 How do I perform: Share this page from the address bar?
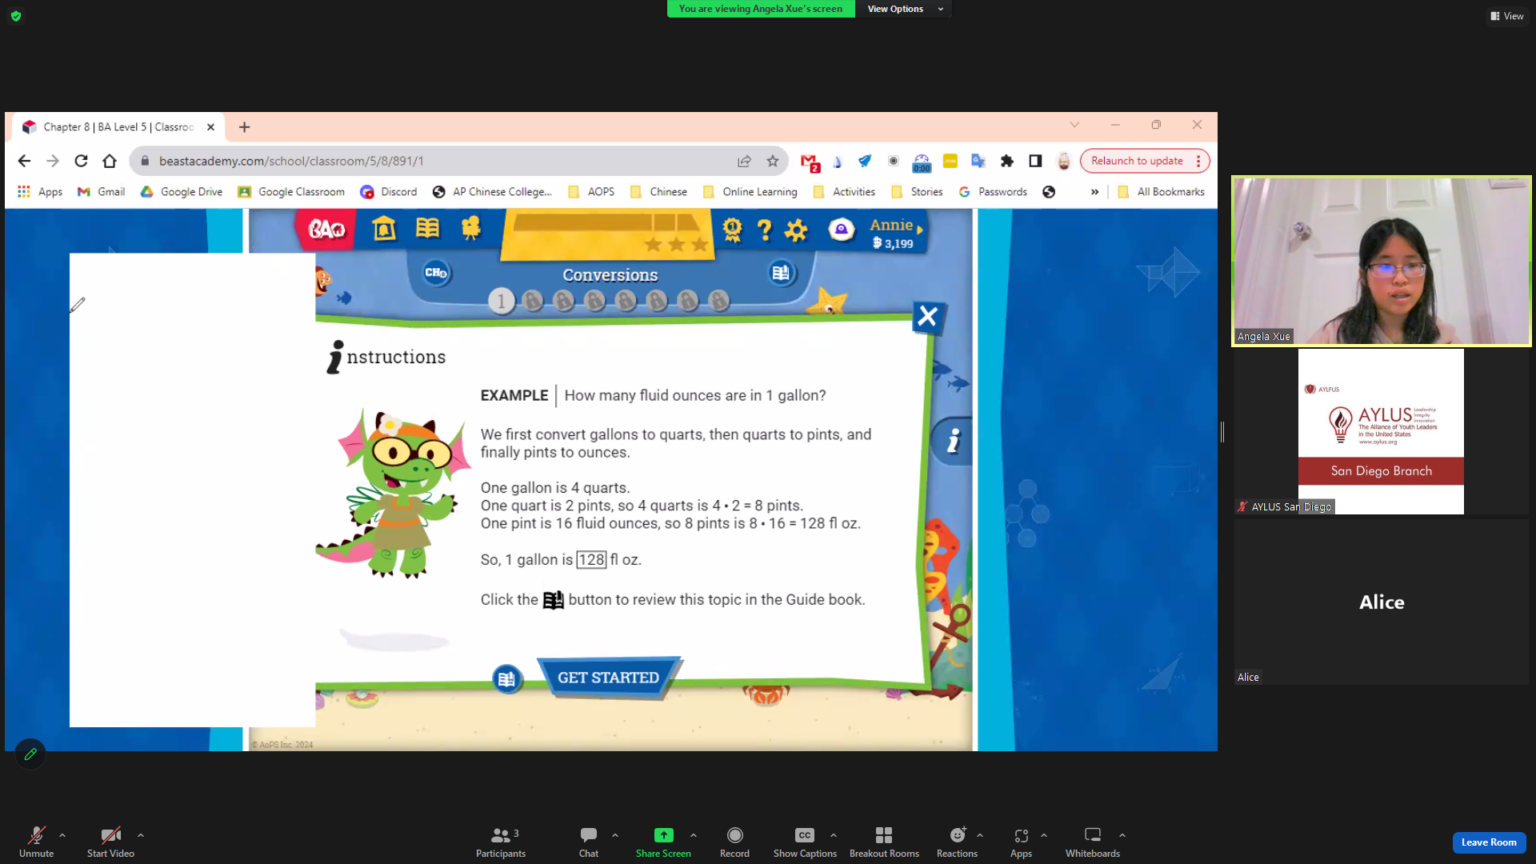click(x=744, y=161)
